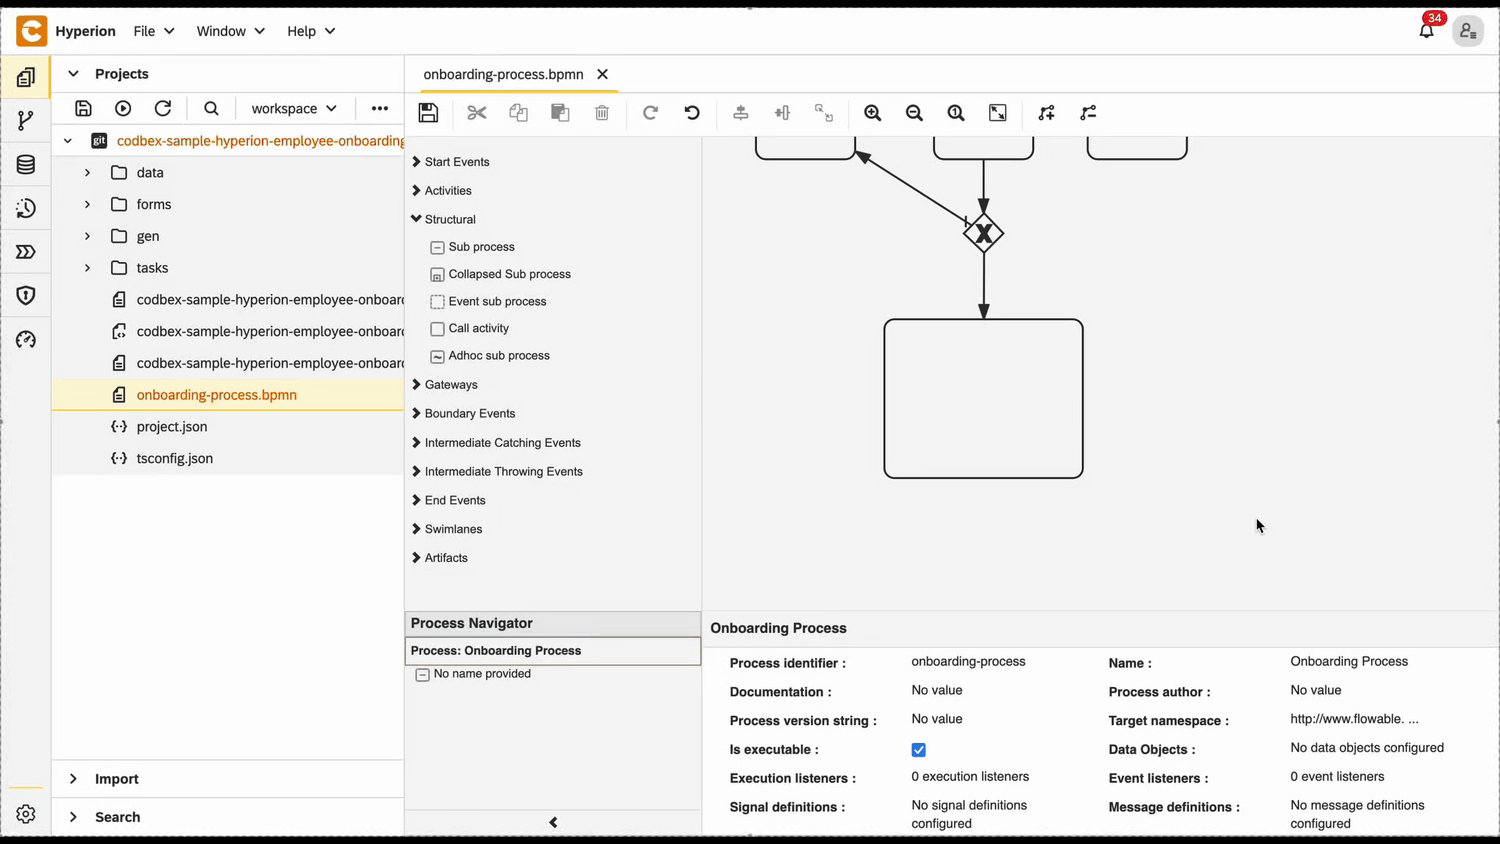Select the Undo icon in the toolbar
1500x844 pixels.
tap(691, 112)
